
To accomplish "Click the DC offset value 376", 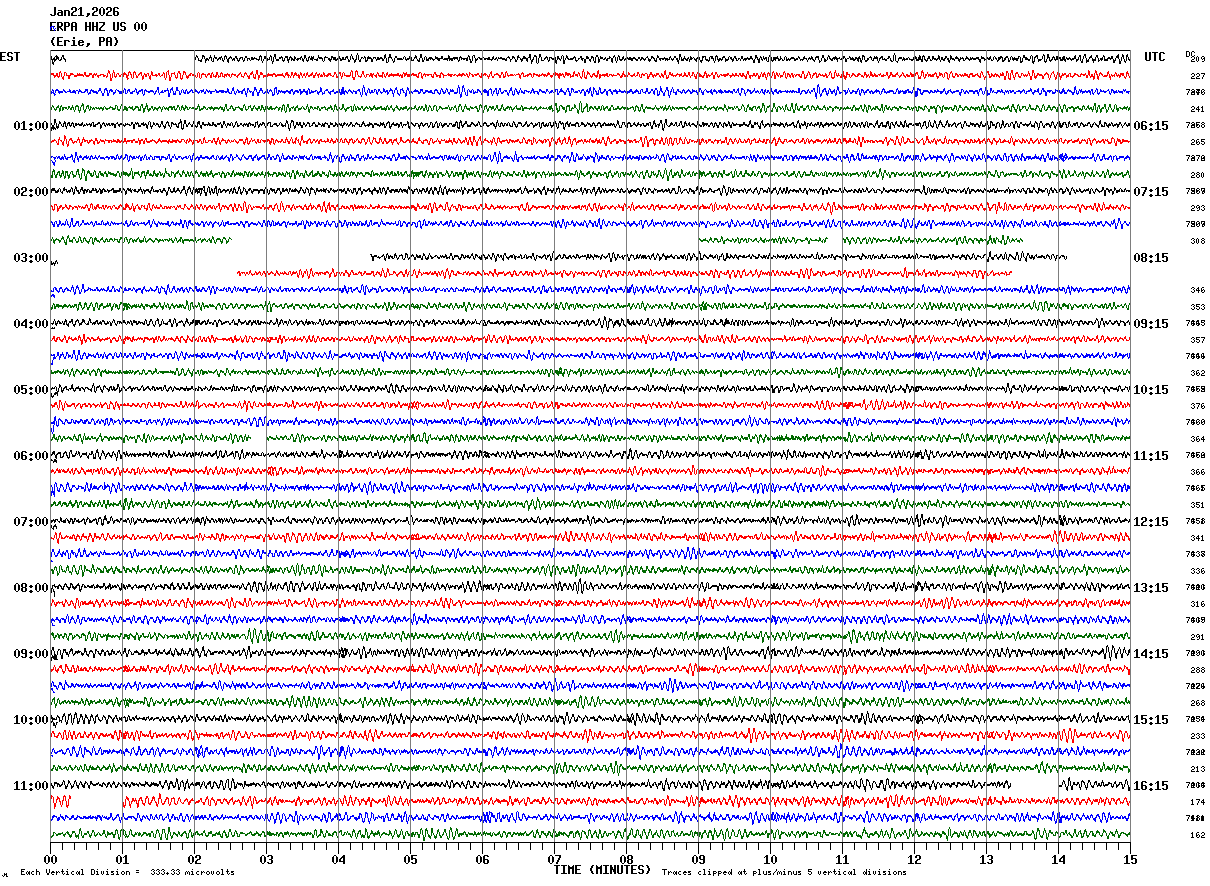I will [x=1197, y=406].
